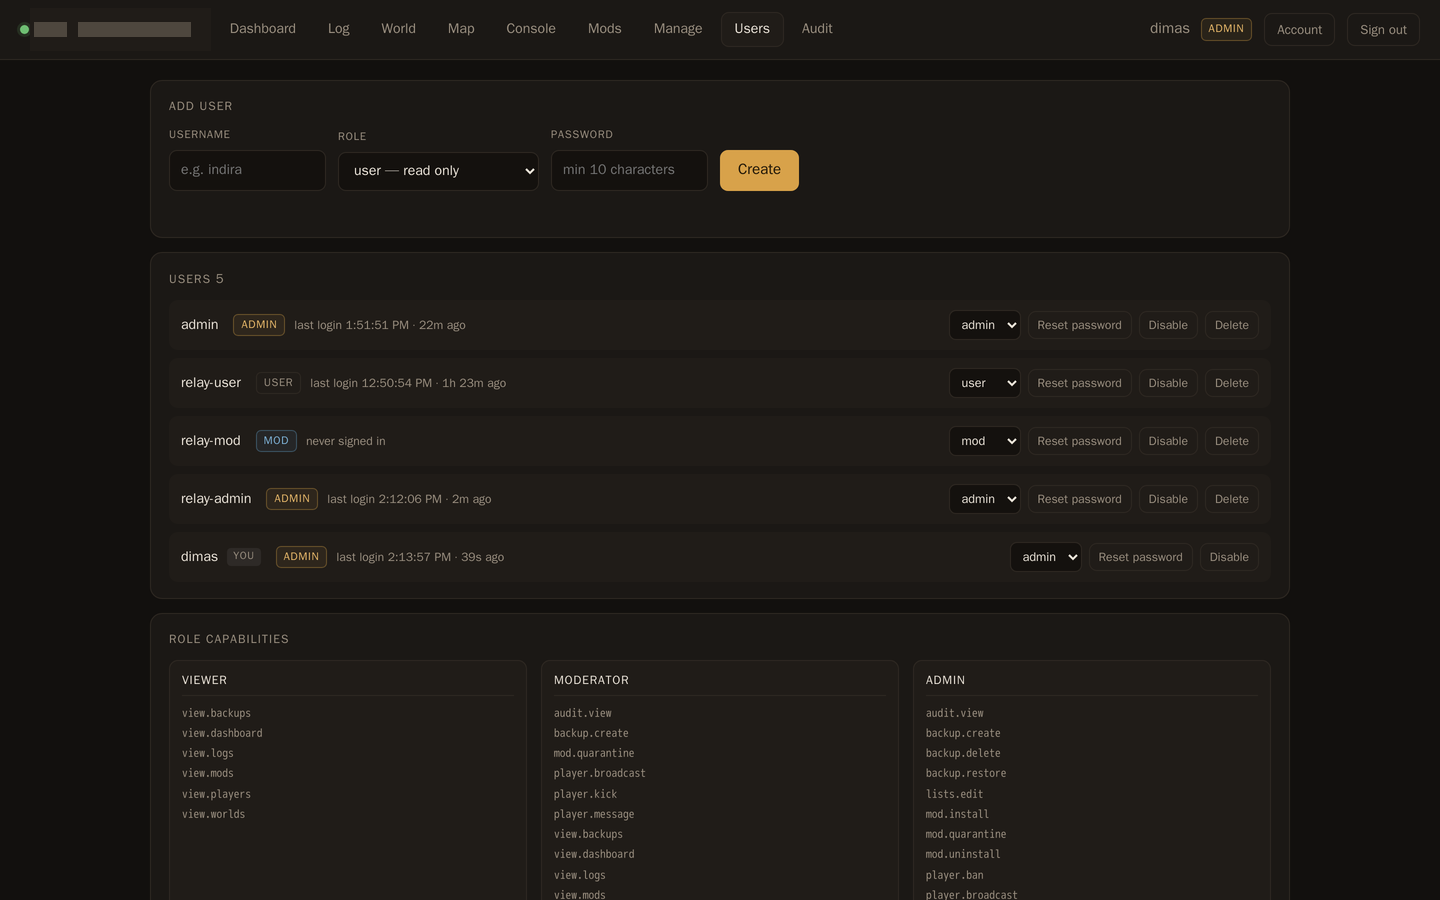The height and width of the screenshot is (900, 1440).
Task: Go to the Mods tab
Action: pyautogui.click(x=605, y=29)
